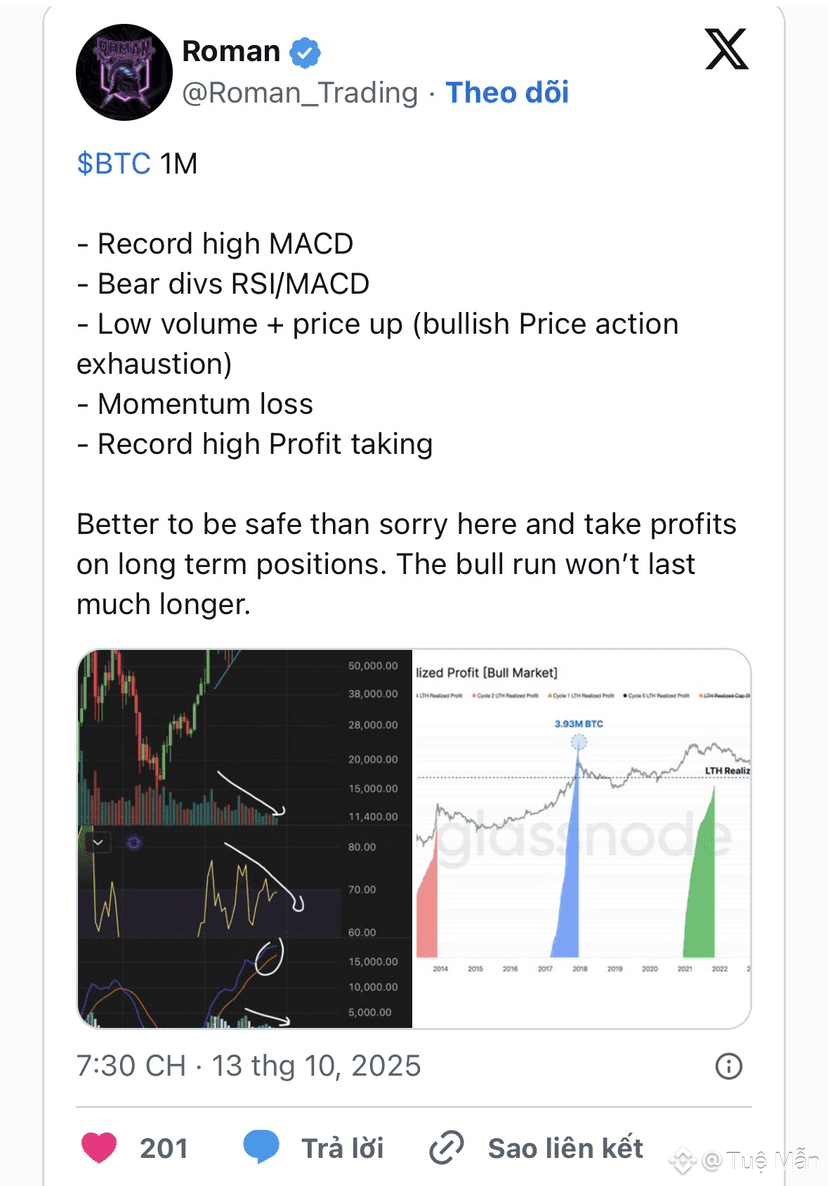This screenshot has height=1186, width=828.
Task: Click the blue verified badge
Action: [304, 51]
